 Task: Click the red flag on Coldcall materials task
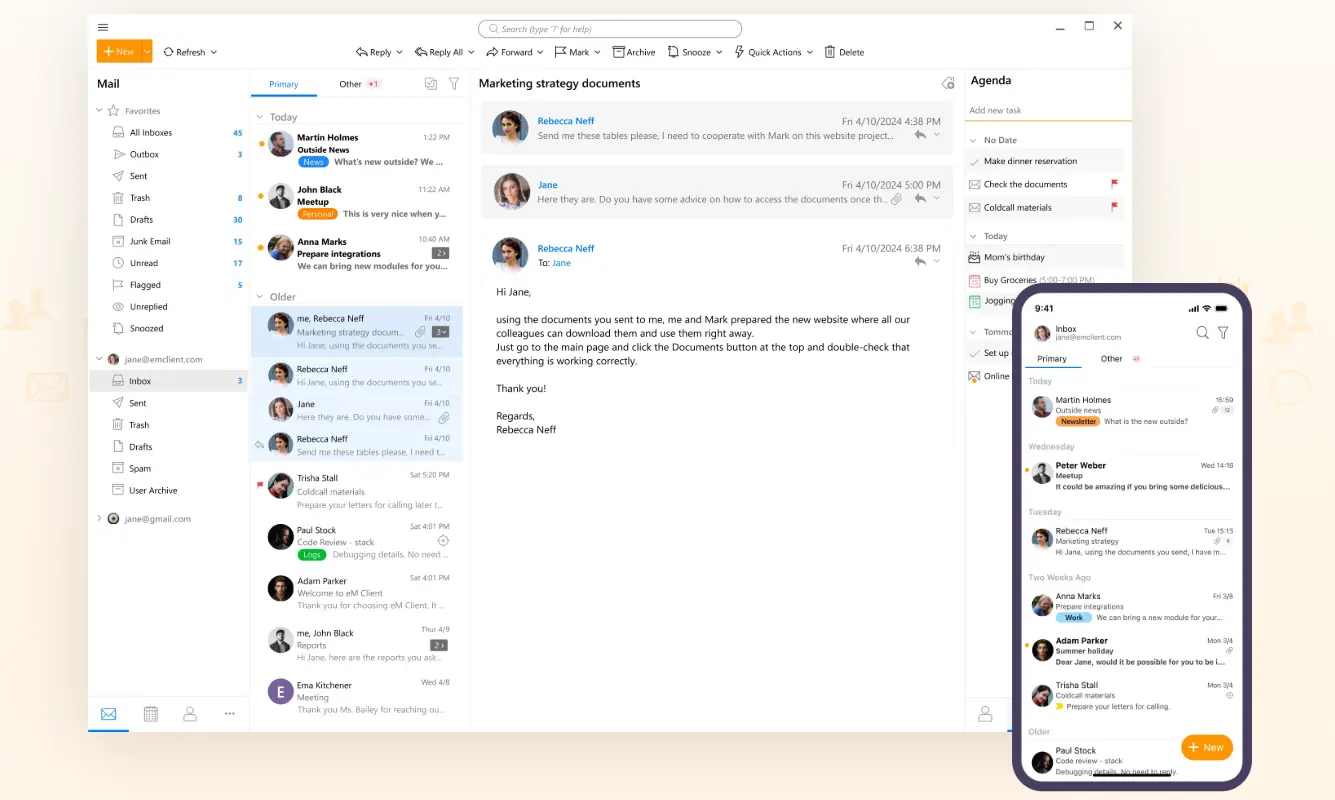point(1114,207)
